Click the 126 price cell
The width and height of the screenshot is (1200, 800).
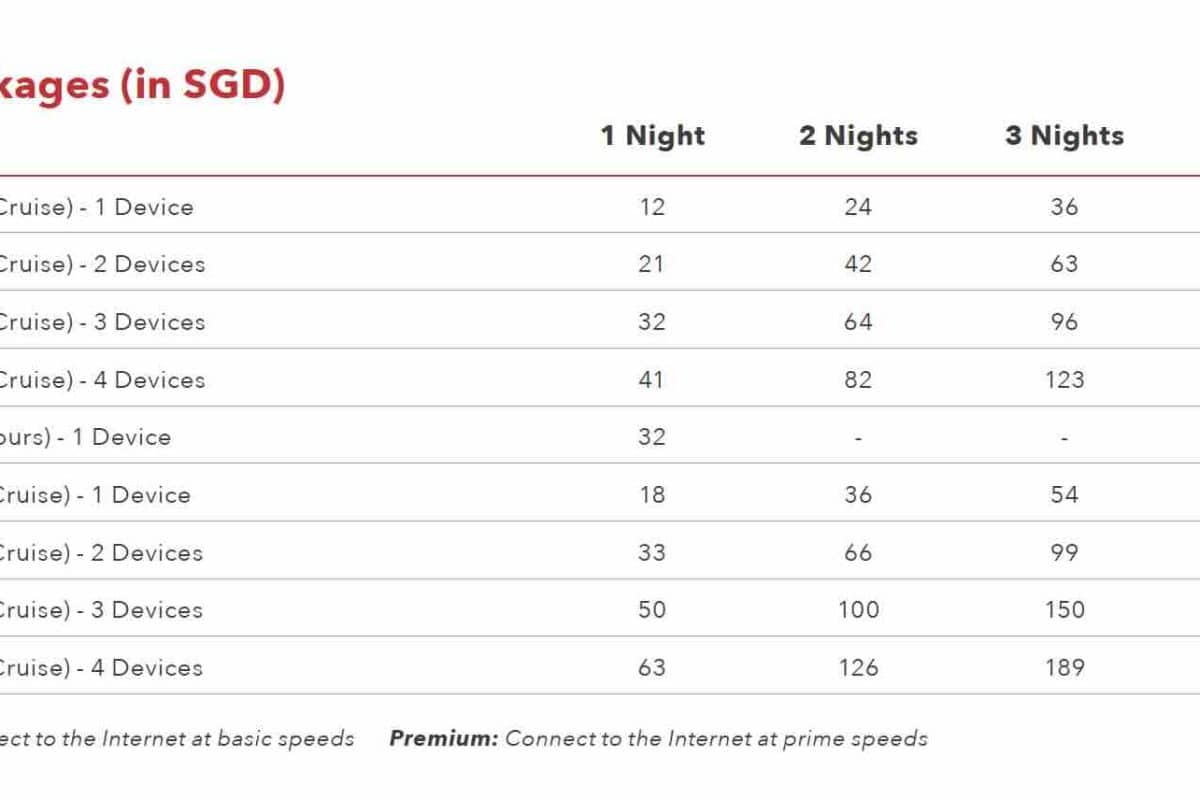pos(858,668)
